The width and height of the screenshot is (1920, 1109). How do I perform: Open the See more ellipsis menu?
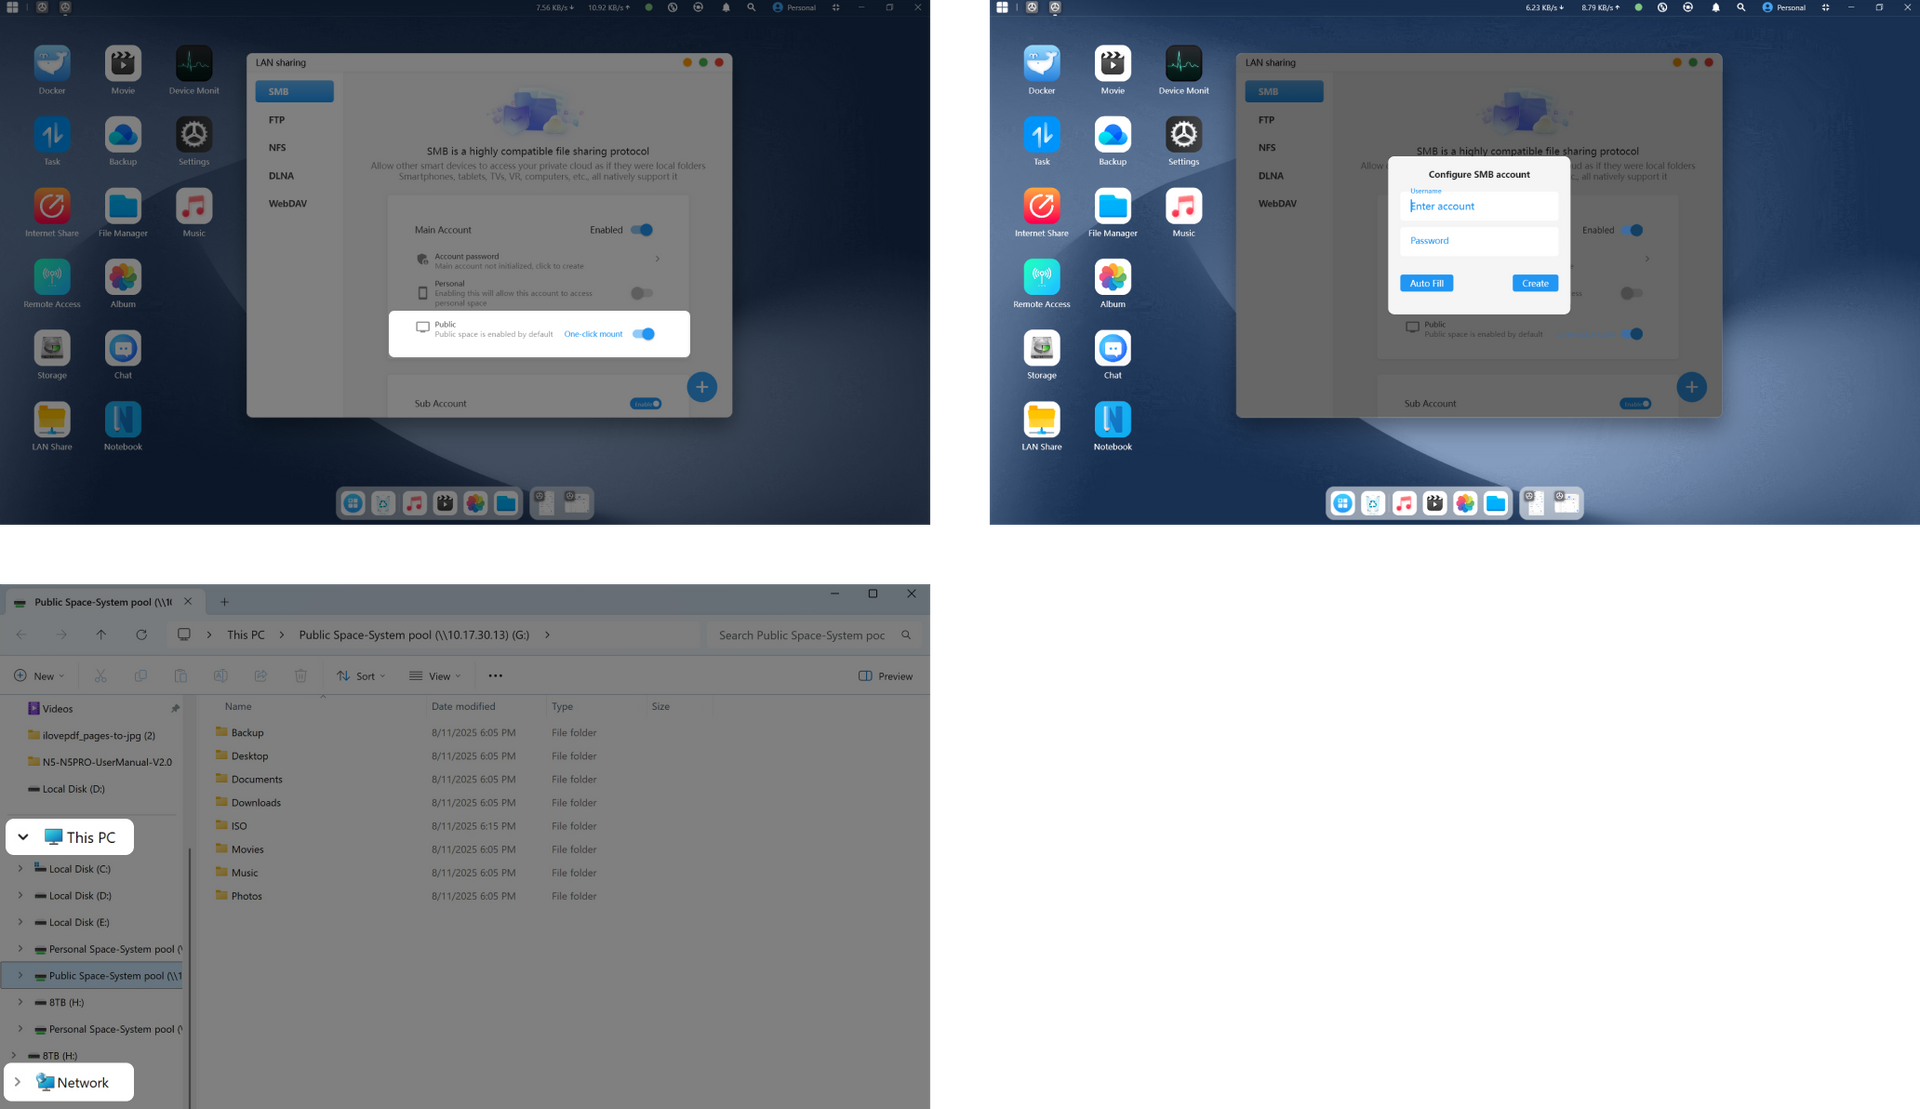click(x=495, y=676)
